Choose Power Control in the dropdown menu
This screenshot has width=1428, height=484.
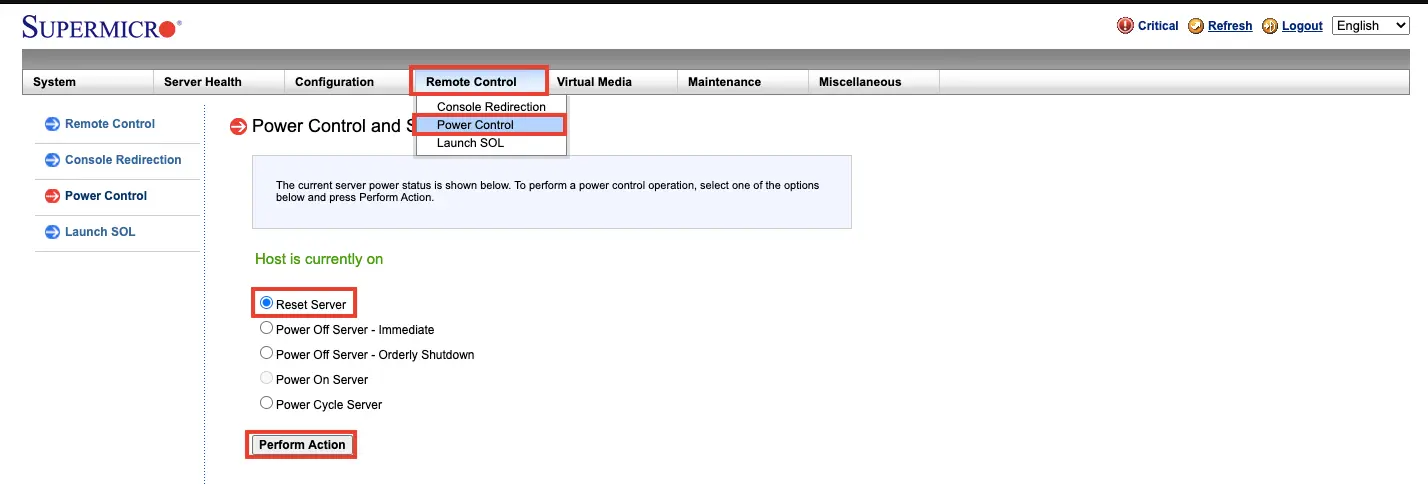[x=491, y=125]
